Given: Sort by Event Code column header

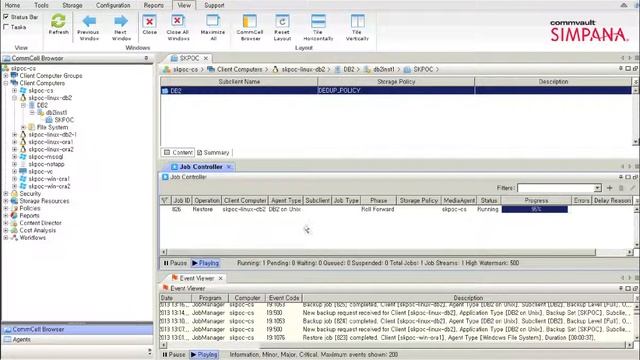Looking at the screenshot, I should point(284,298).
